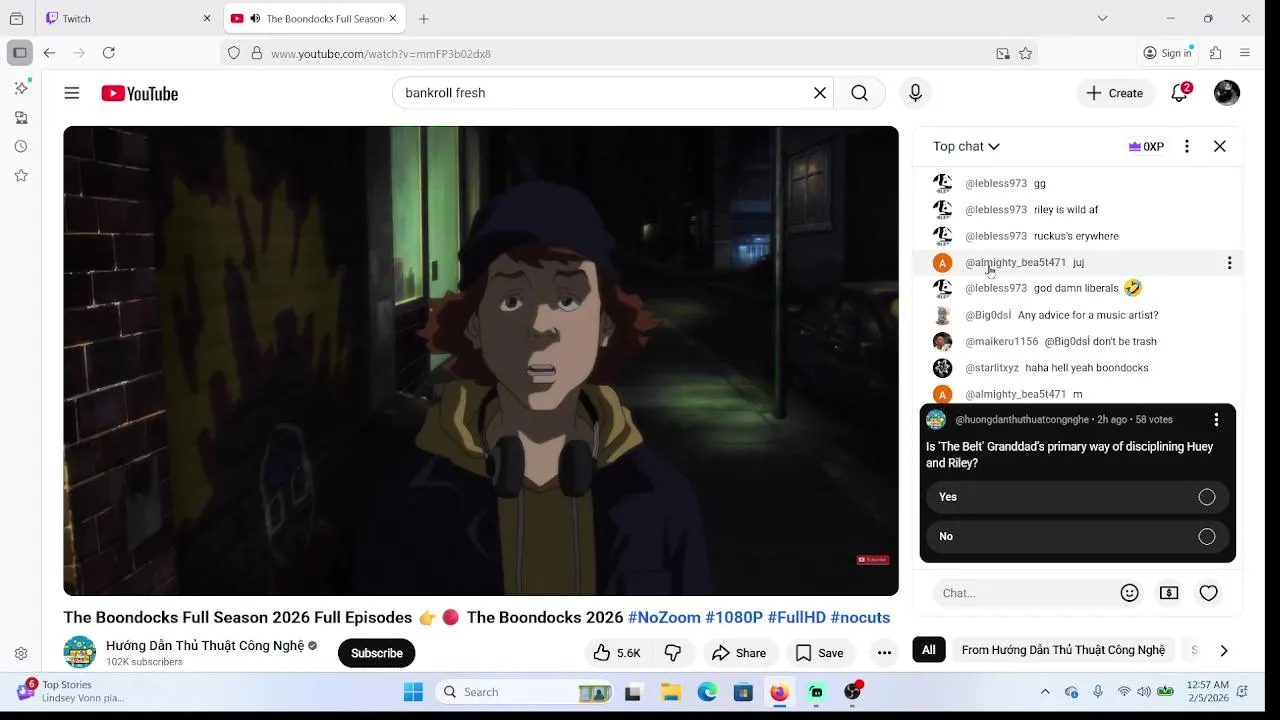Save the video to a playlist
Image resolution: width=1280 pixels, height=720 pixels.
click(819, 653)
